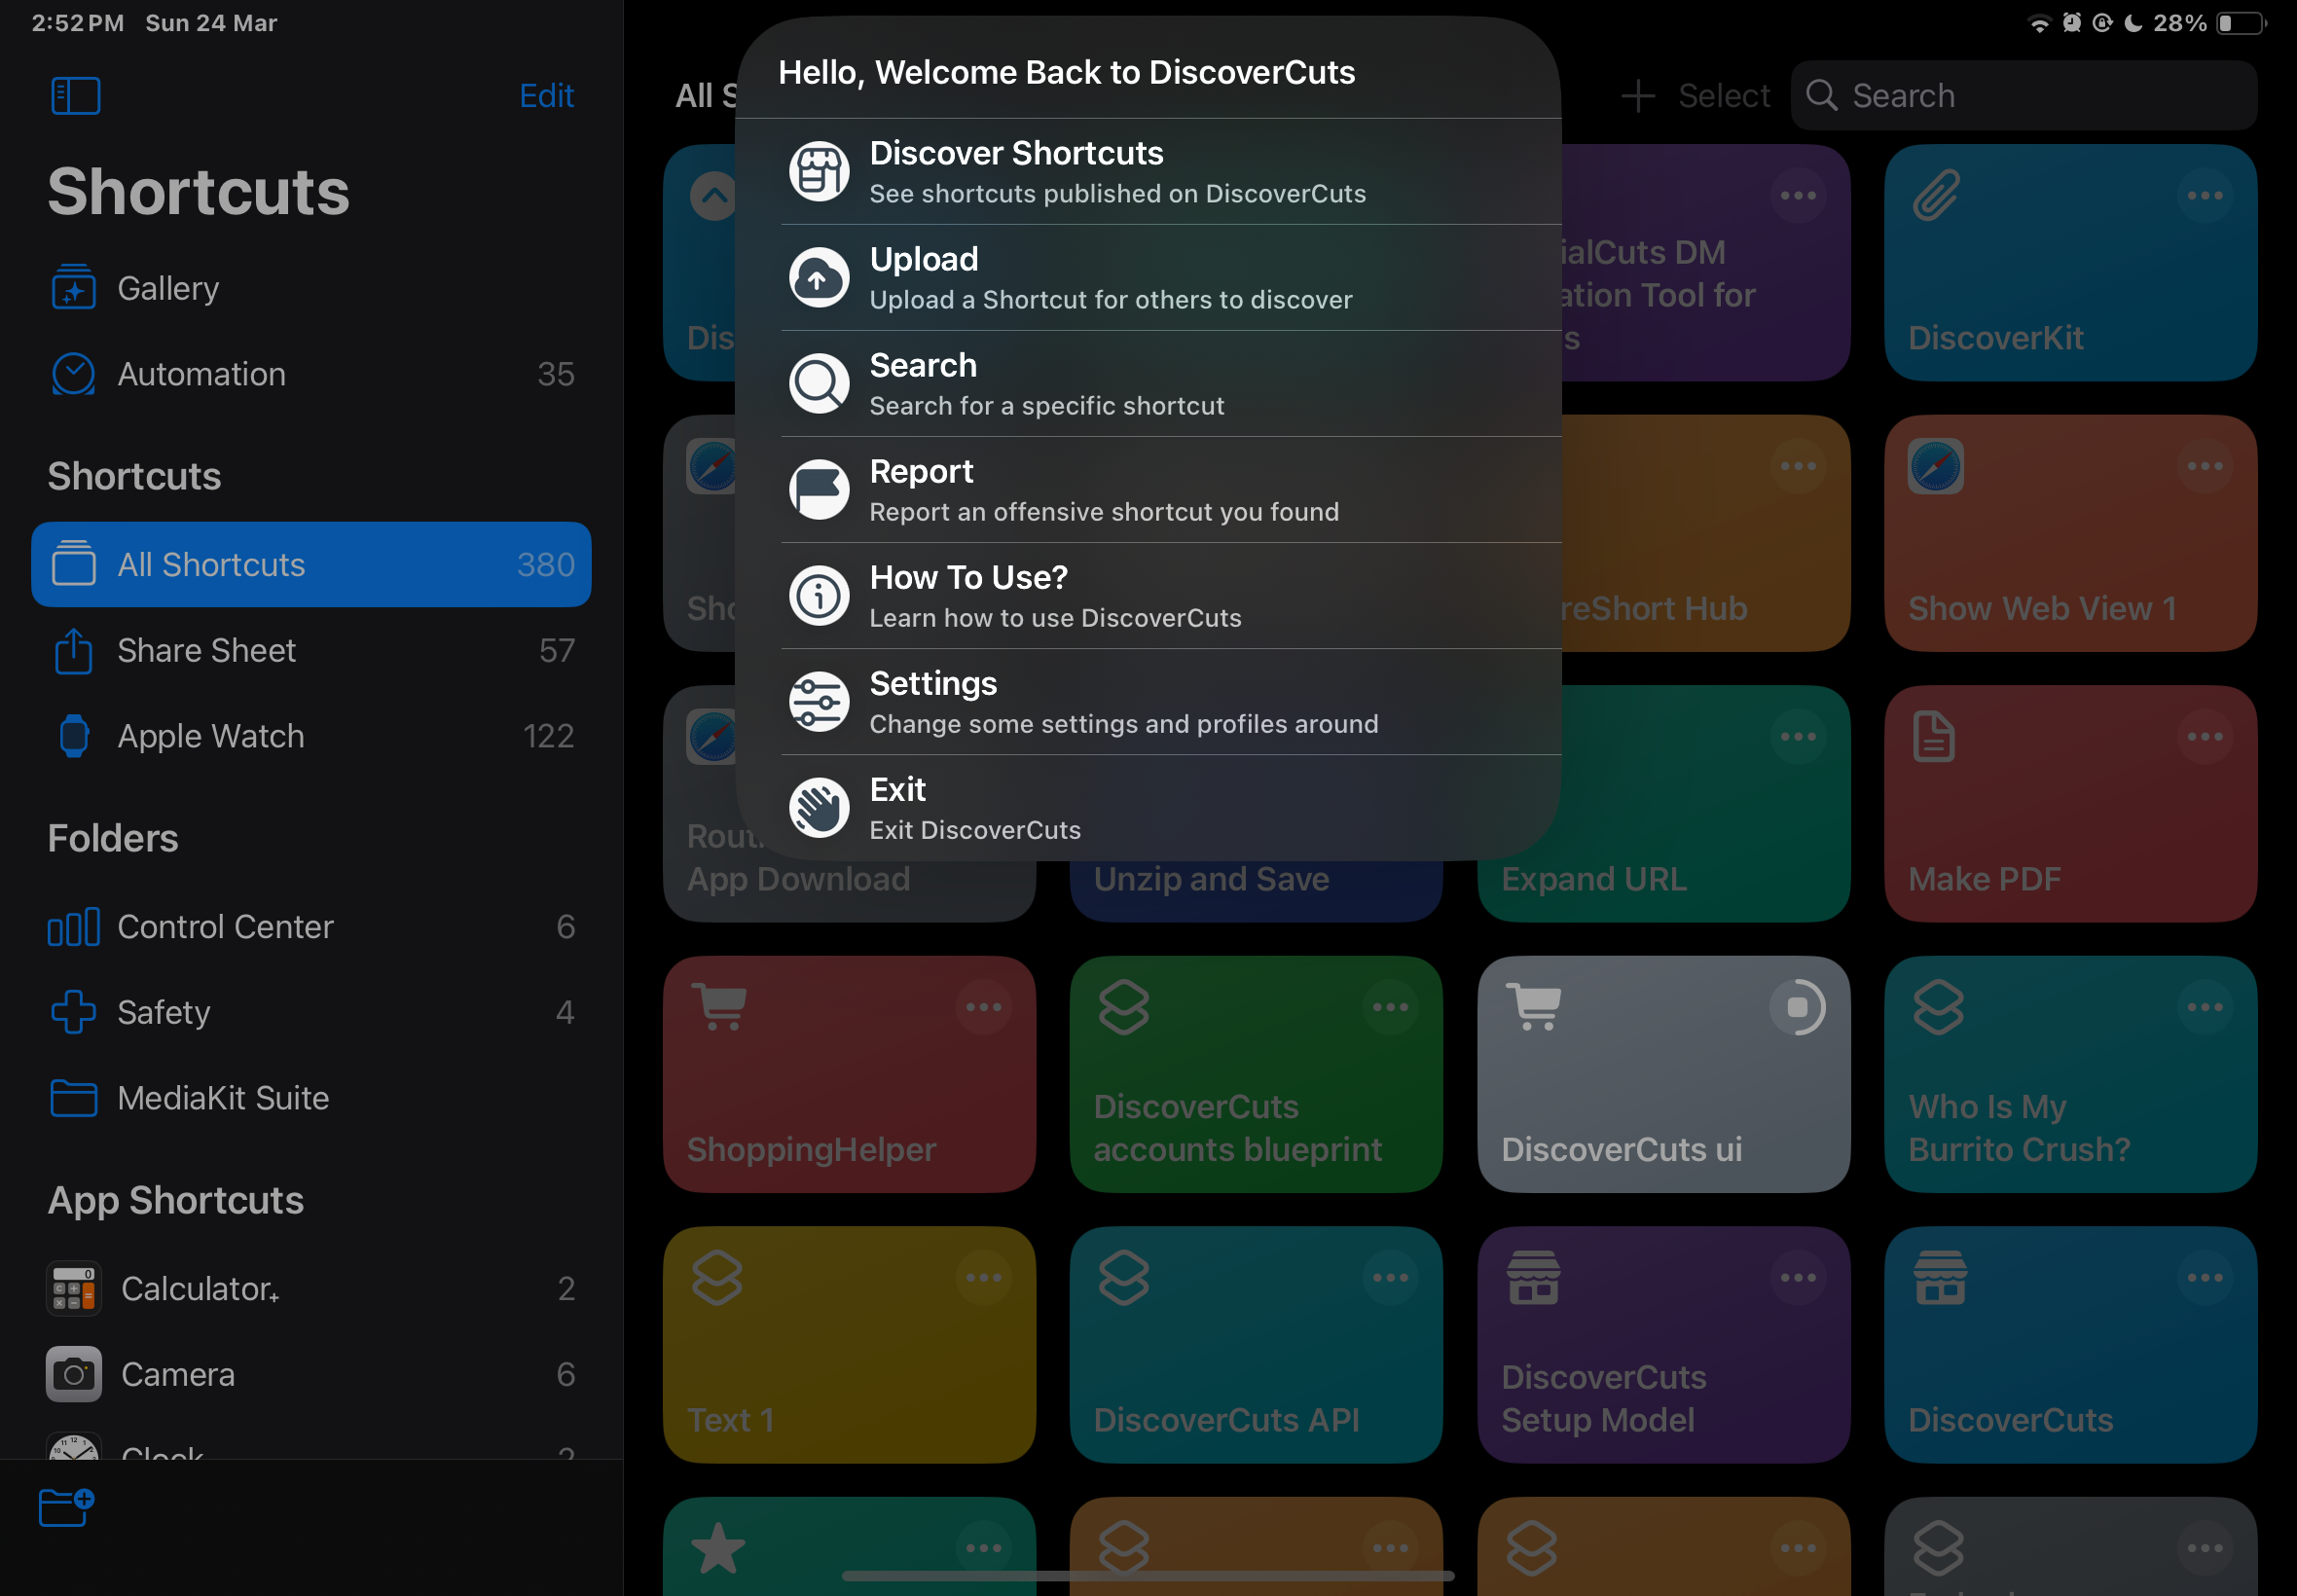Choose Search for a specific shortcut
Screen dimensions: 2297x1596
click(1148, 383)
